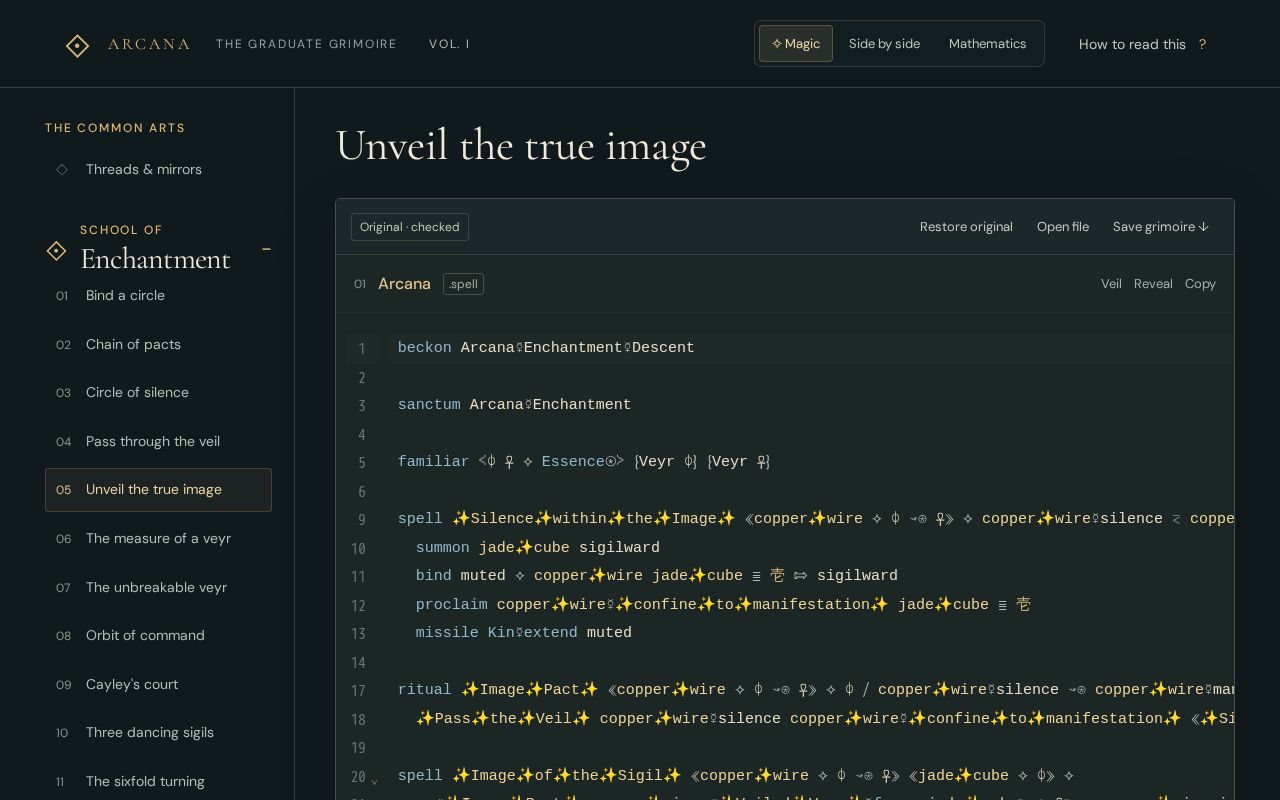Switch to Magic view mode
Viewport: 1280px width, 800px height.
[796, 44]
